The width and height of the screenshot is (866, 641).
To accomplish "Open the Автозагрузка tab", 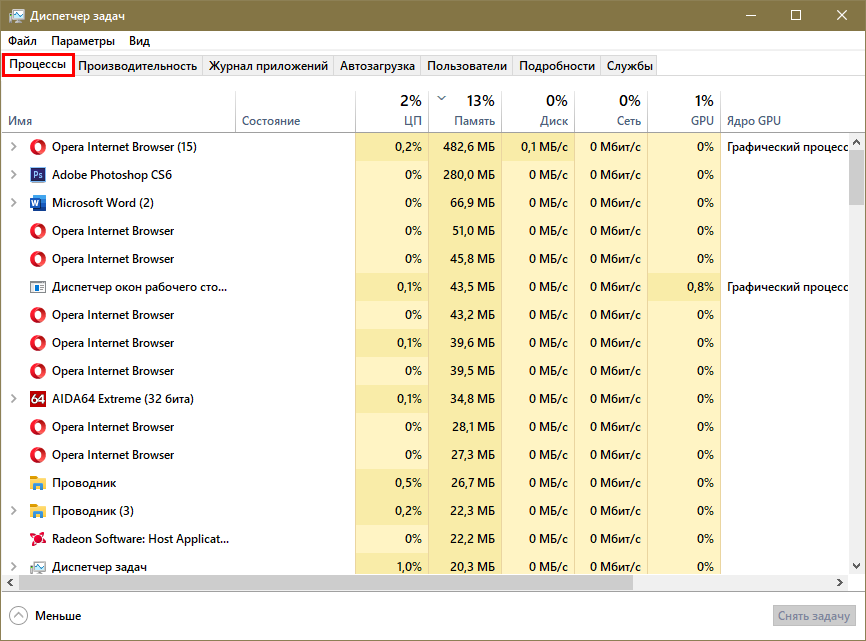I will tap(376, 66).
